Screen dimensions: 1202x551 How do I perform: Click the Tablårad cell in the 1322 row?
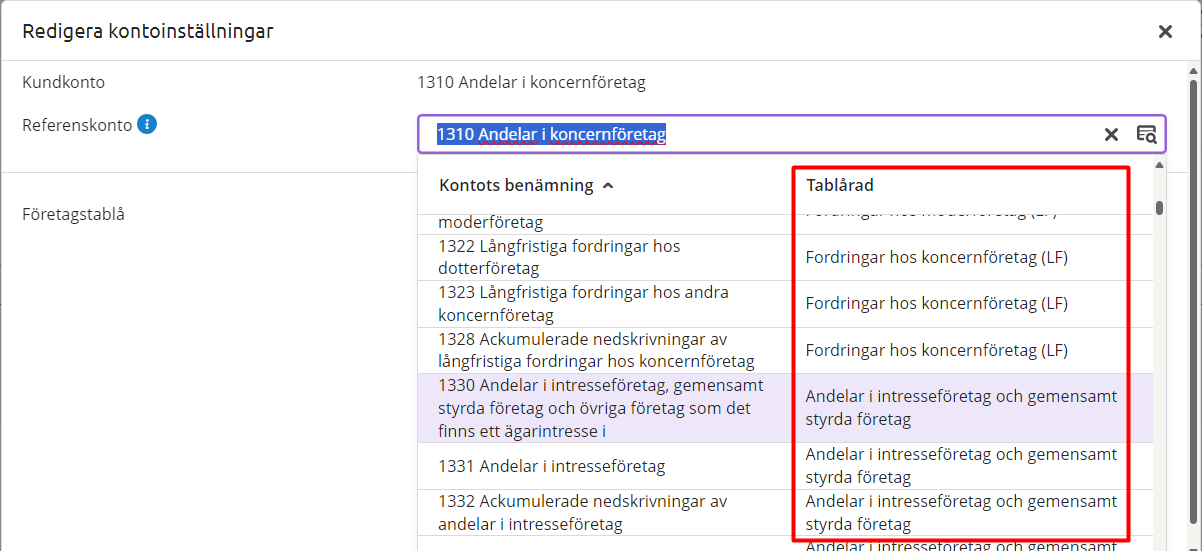point(936,257)
